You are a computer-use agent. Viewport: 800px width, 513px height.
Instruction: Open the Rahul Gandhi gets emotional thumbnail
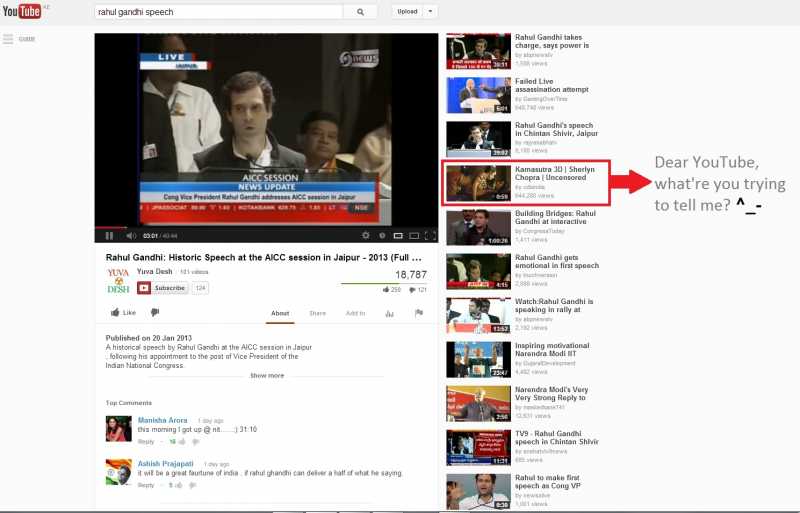click(x=478, y=271)
